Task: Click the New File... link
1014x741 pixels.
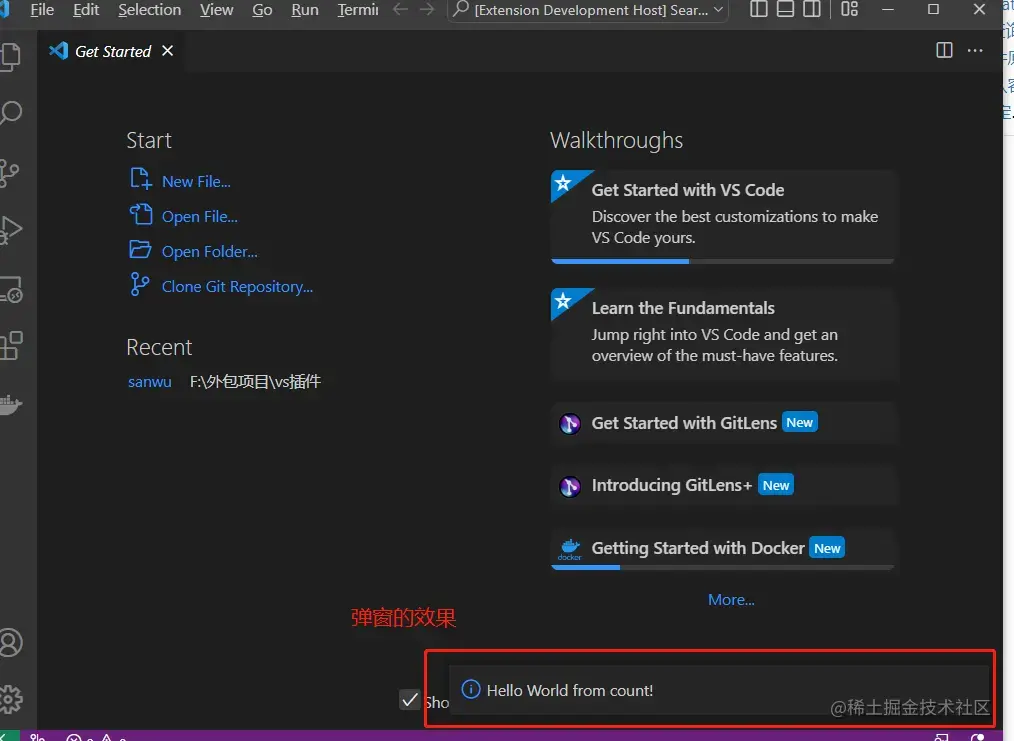Action: click(196, 182)
